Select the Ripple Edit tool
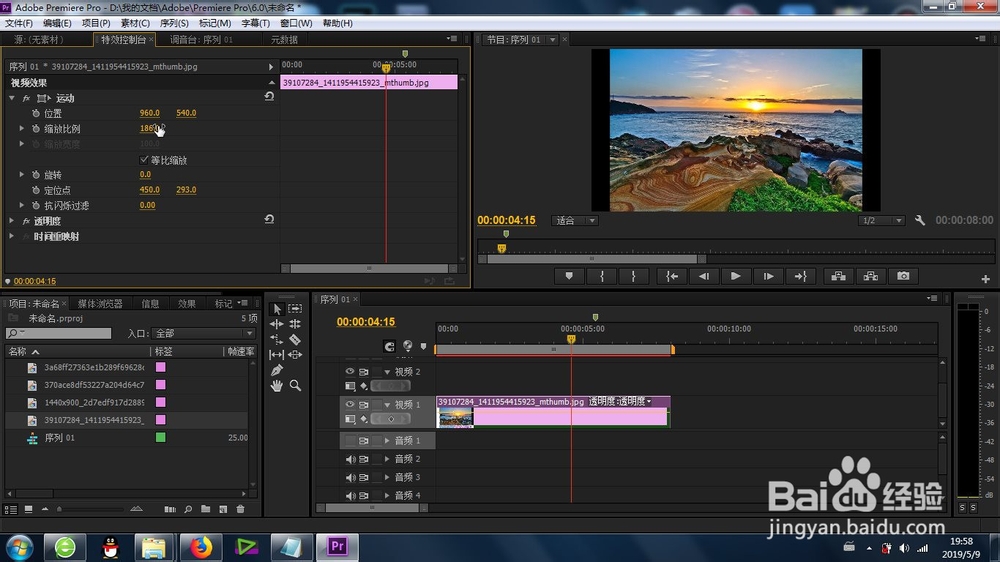This screenshot has height=562, width=1000. (277, 324)
